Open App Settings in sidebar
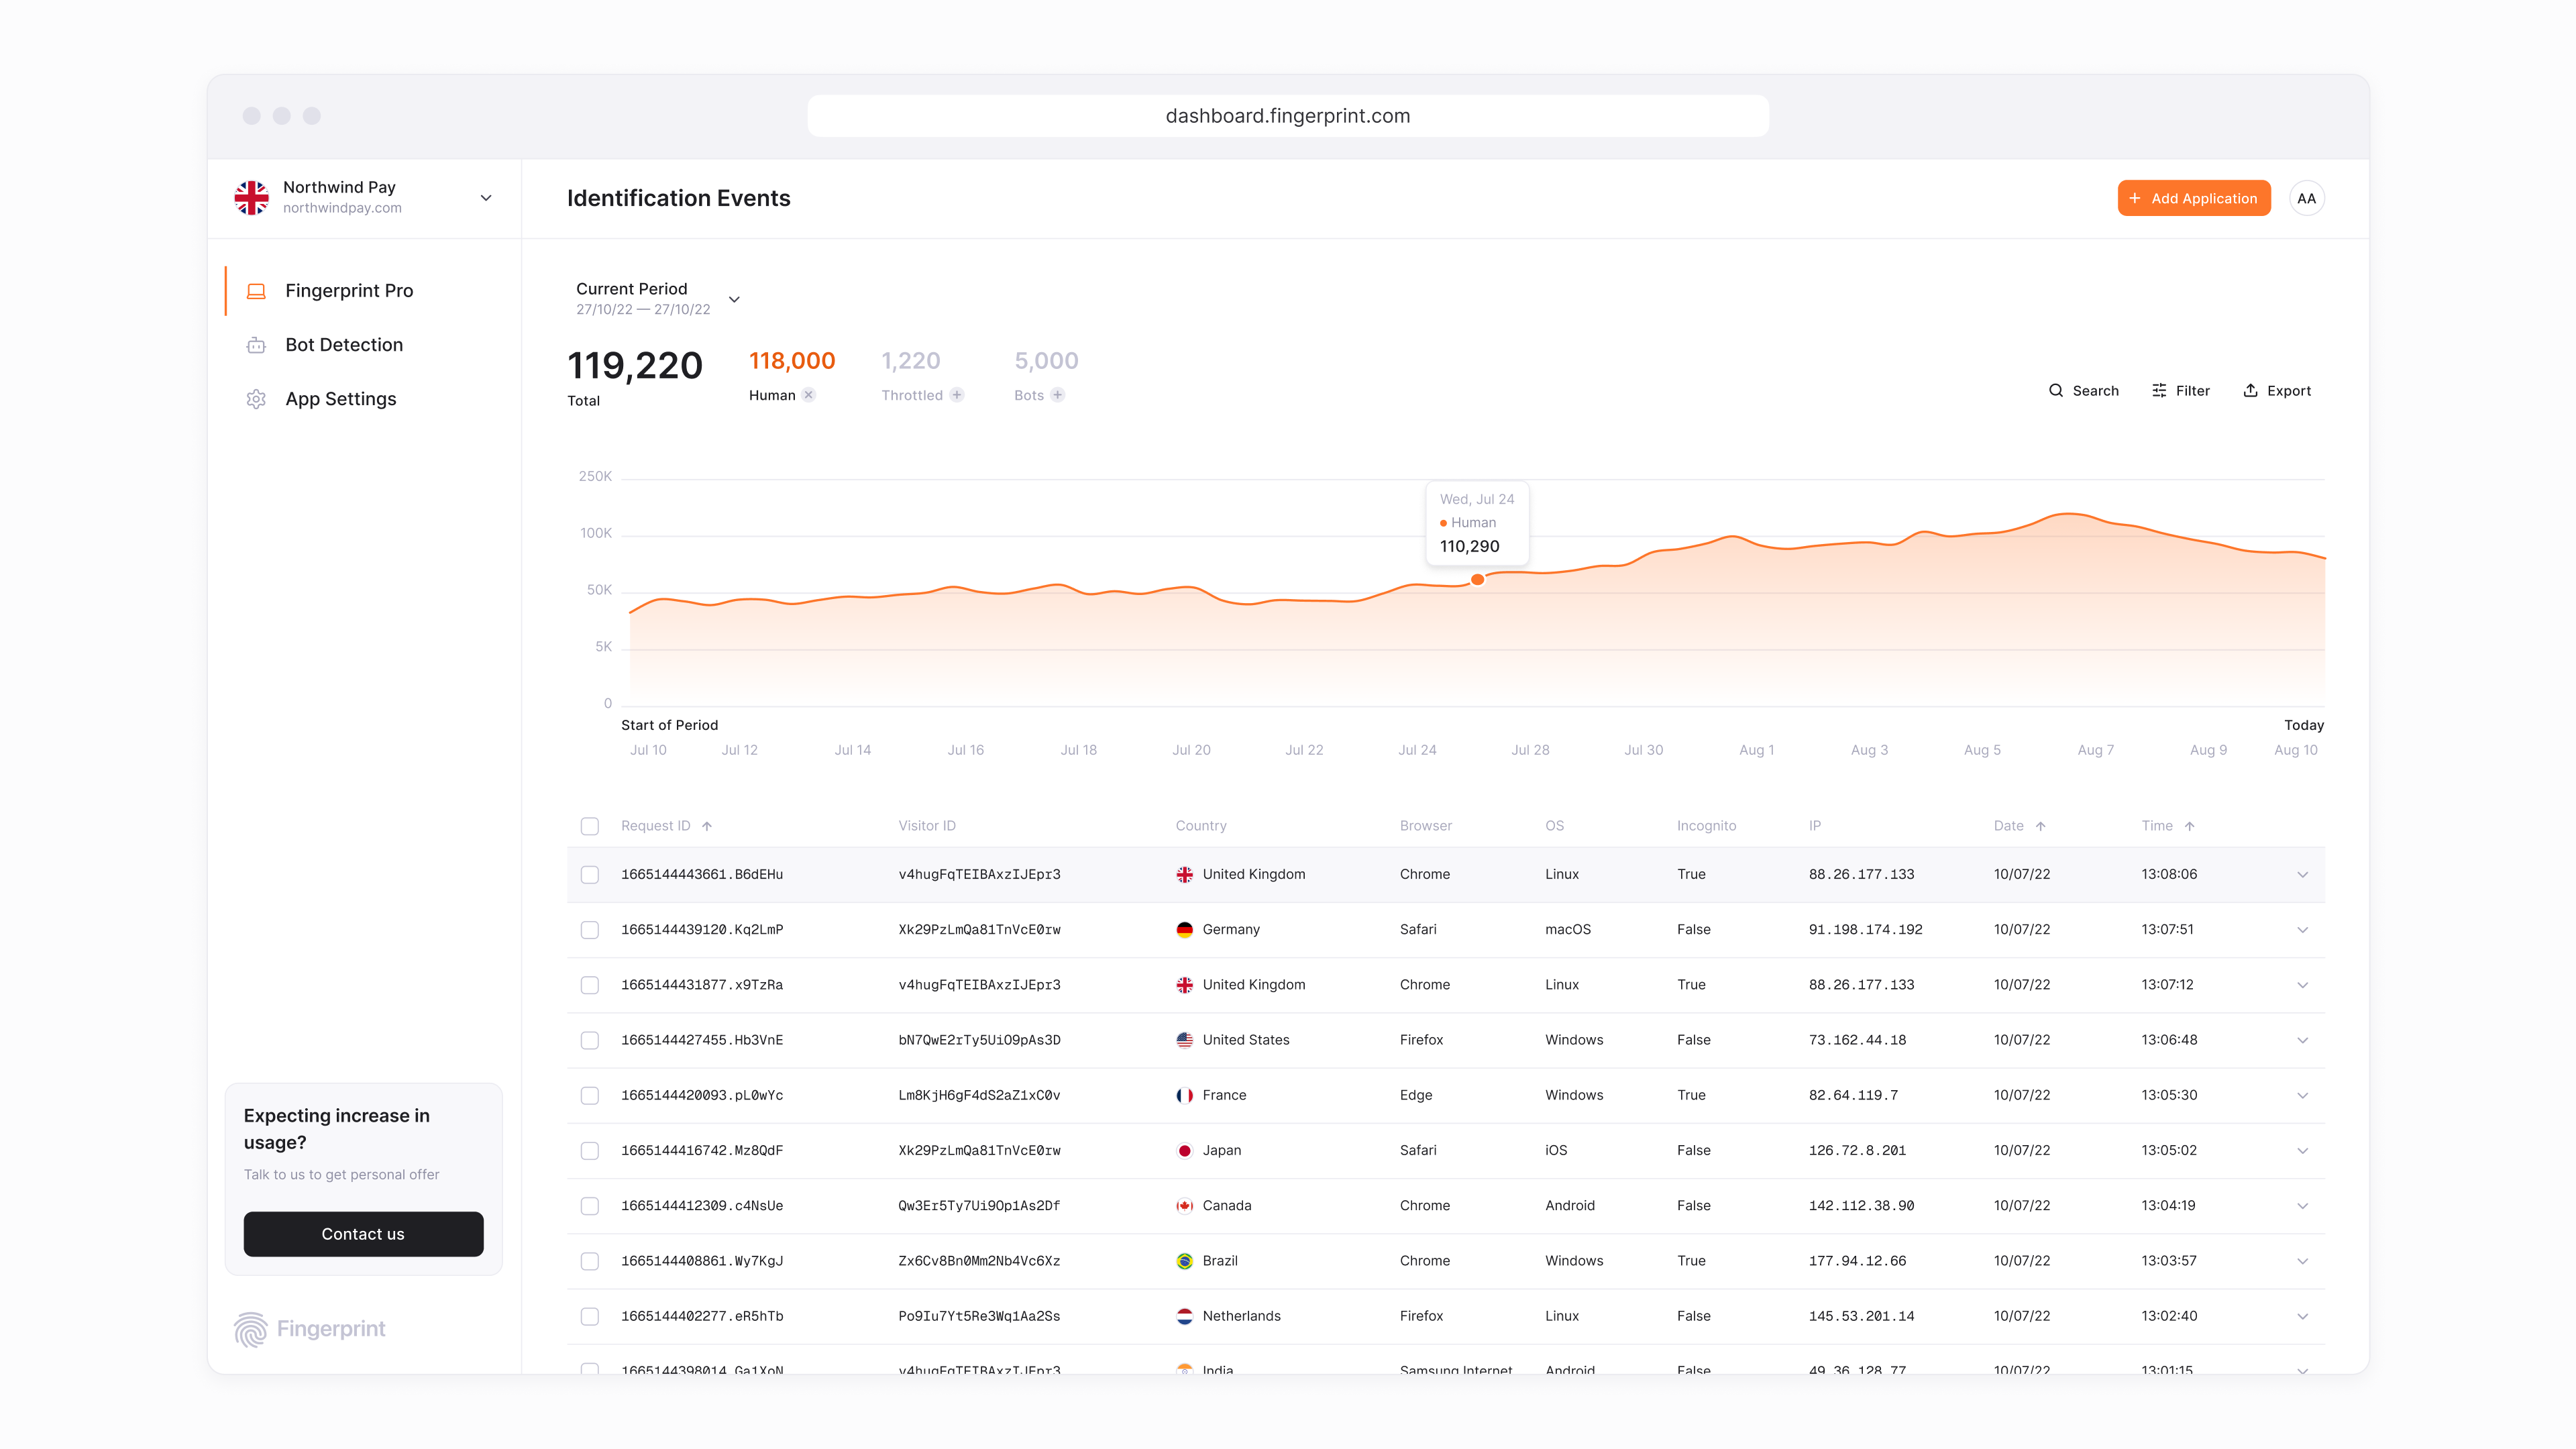 (340, 399)
